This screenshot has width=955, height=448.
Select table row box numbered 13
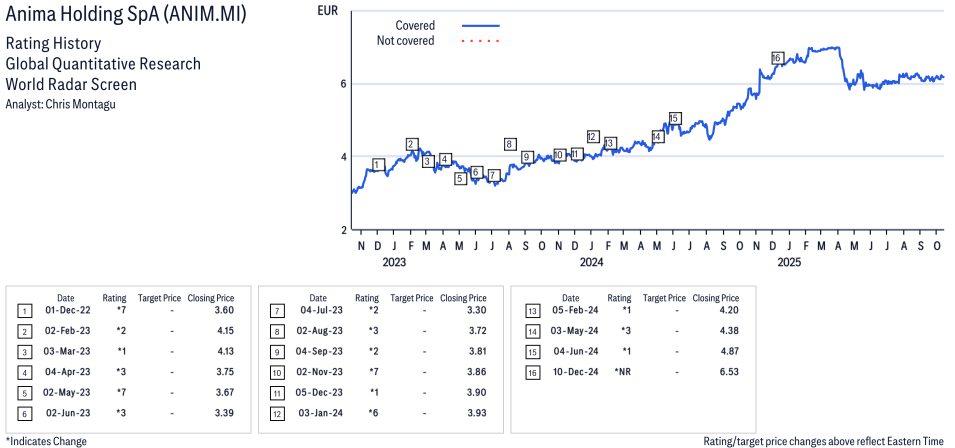pos(529,312)
